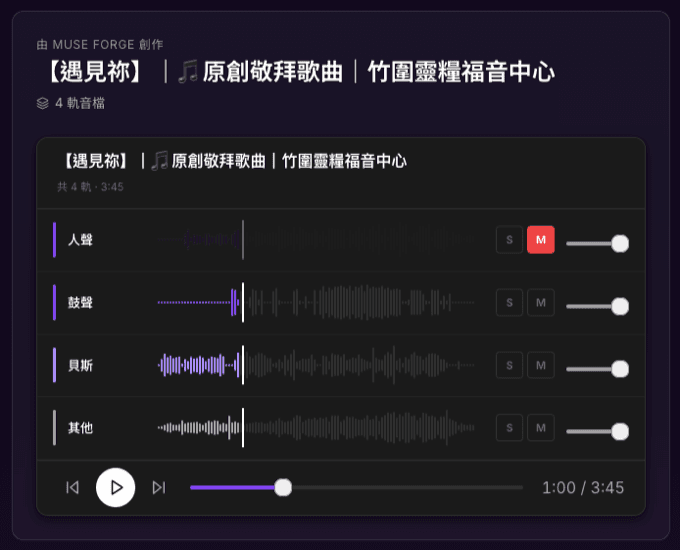Select the 其他 track label
Viewport: 680px width, 550px height.
click(80, 428)
